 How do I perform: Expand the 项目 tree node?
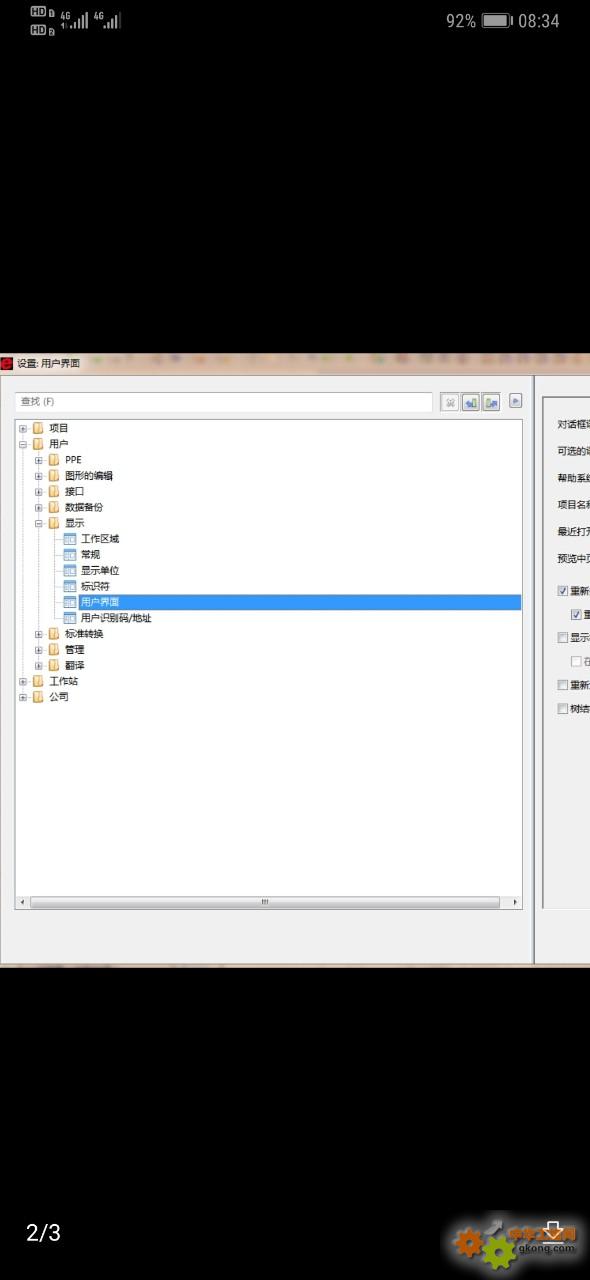pos(23,429)
